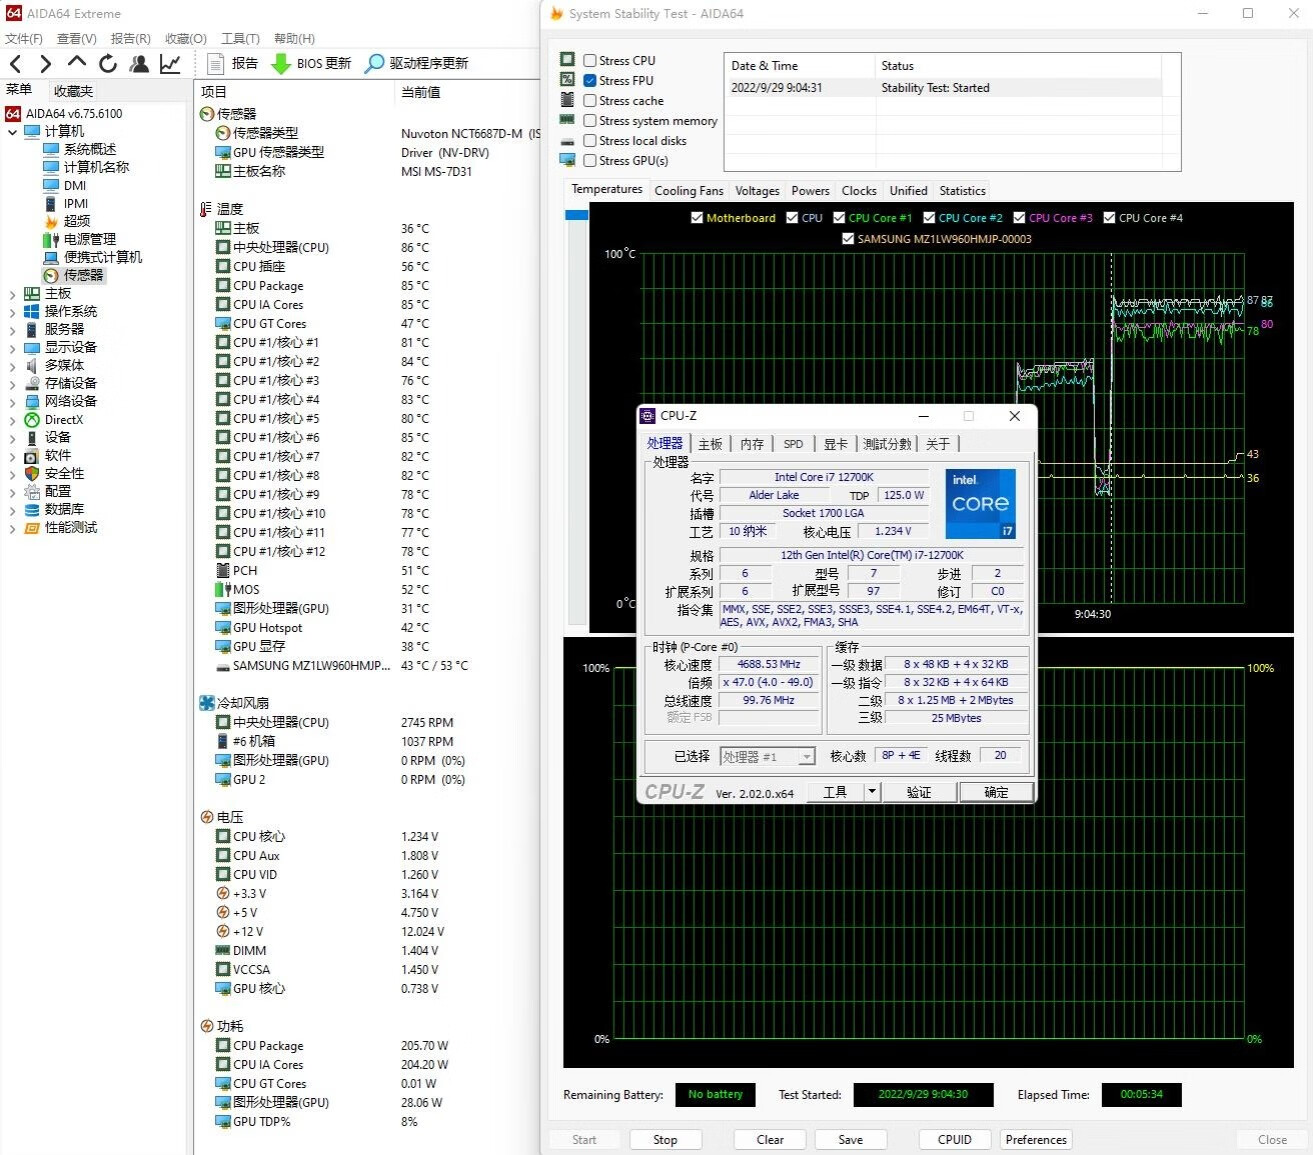Open the 文件(F) menu
This screenshot has width=1313, height=1155.
click(x=24, y=39)
